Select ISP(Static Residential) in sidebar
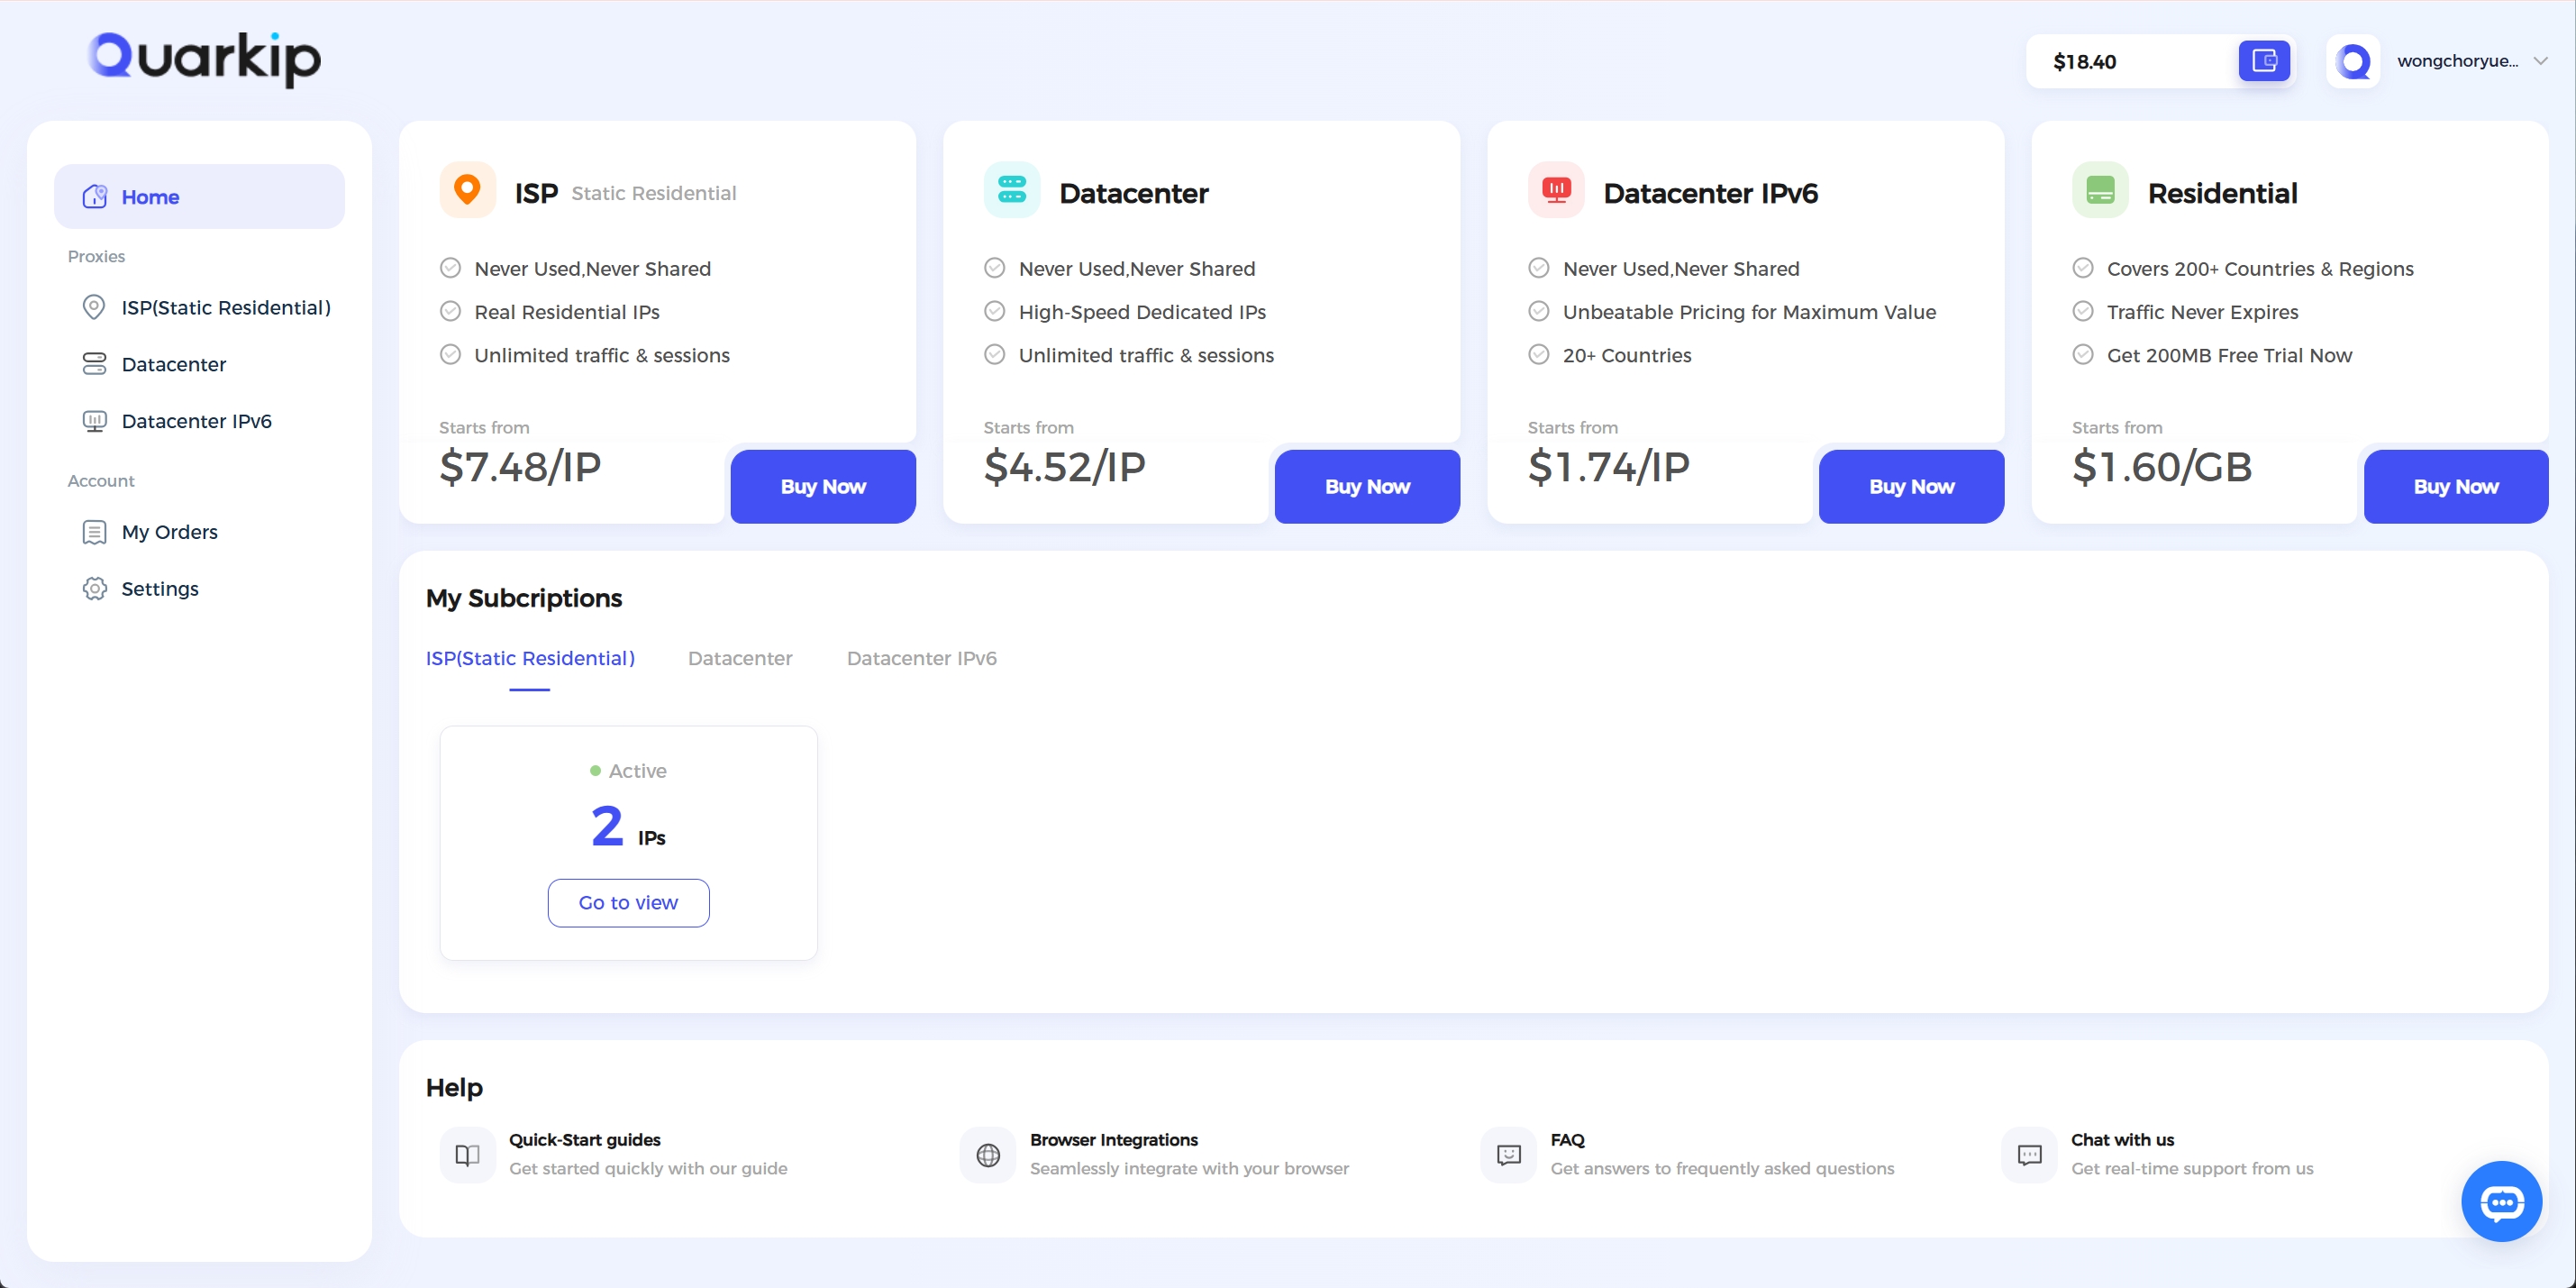 (225, 308)
